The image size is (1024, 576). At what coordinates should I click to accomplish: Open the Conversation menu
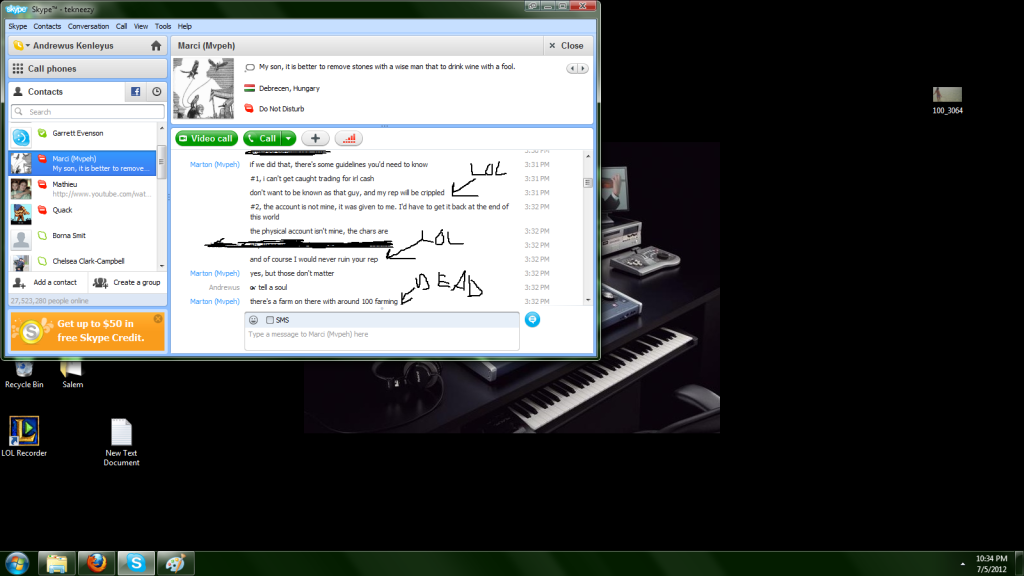[88, 26]
